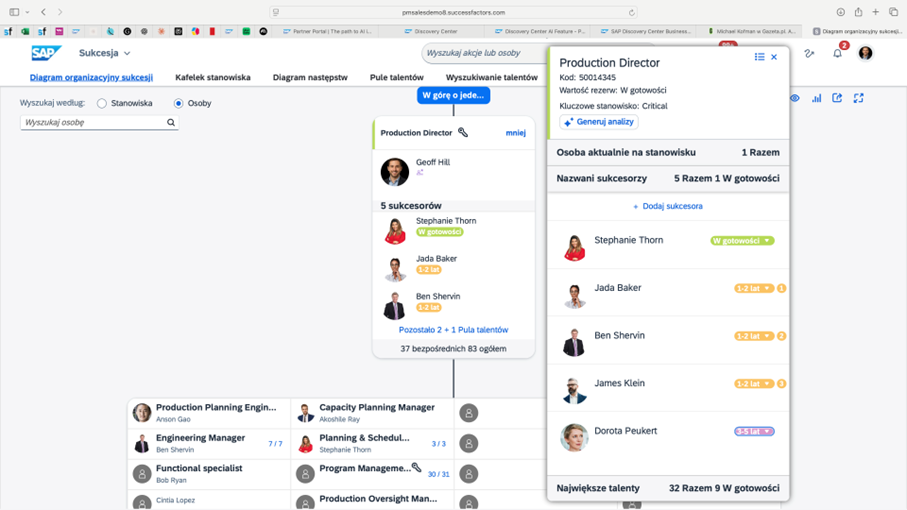Click the Generuj analizy button
The height and width of the screenshot is (510, 907).
pyautogui.click(x=599, y=122)
